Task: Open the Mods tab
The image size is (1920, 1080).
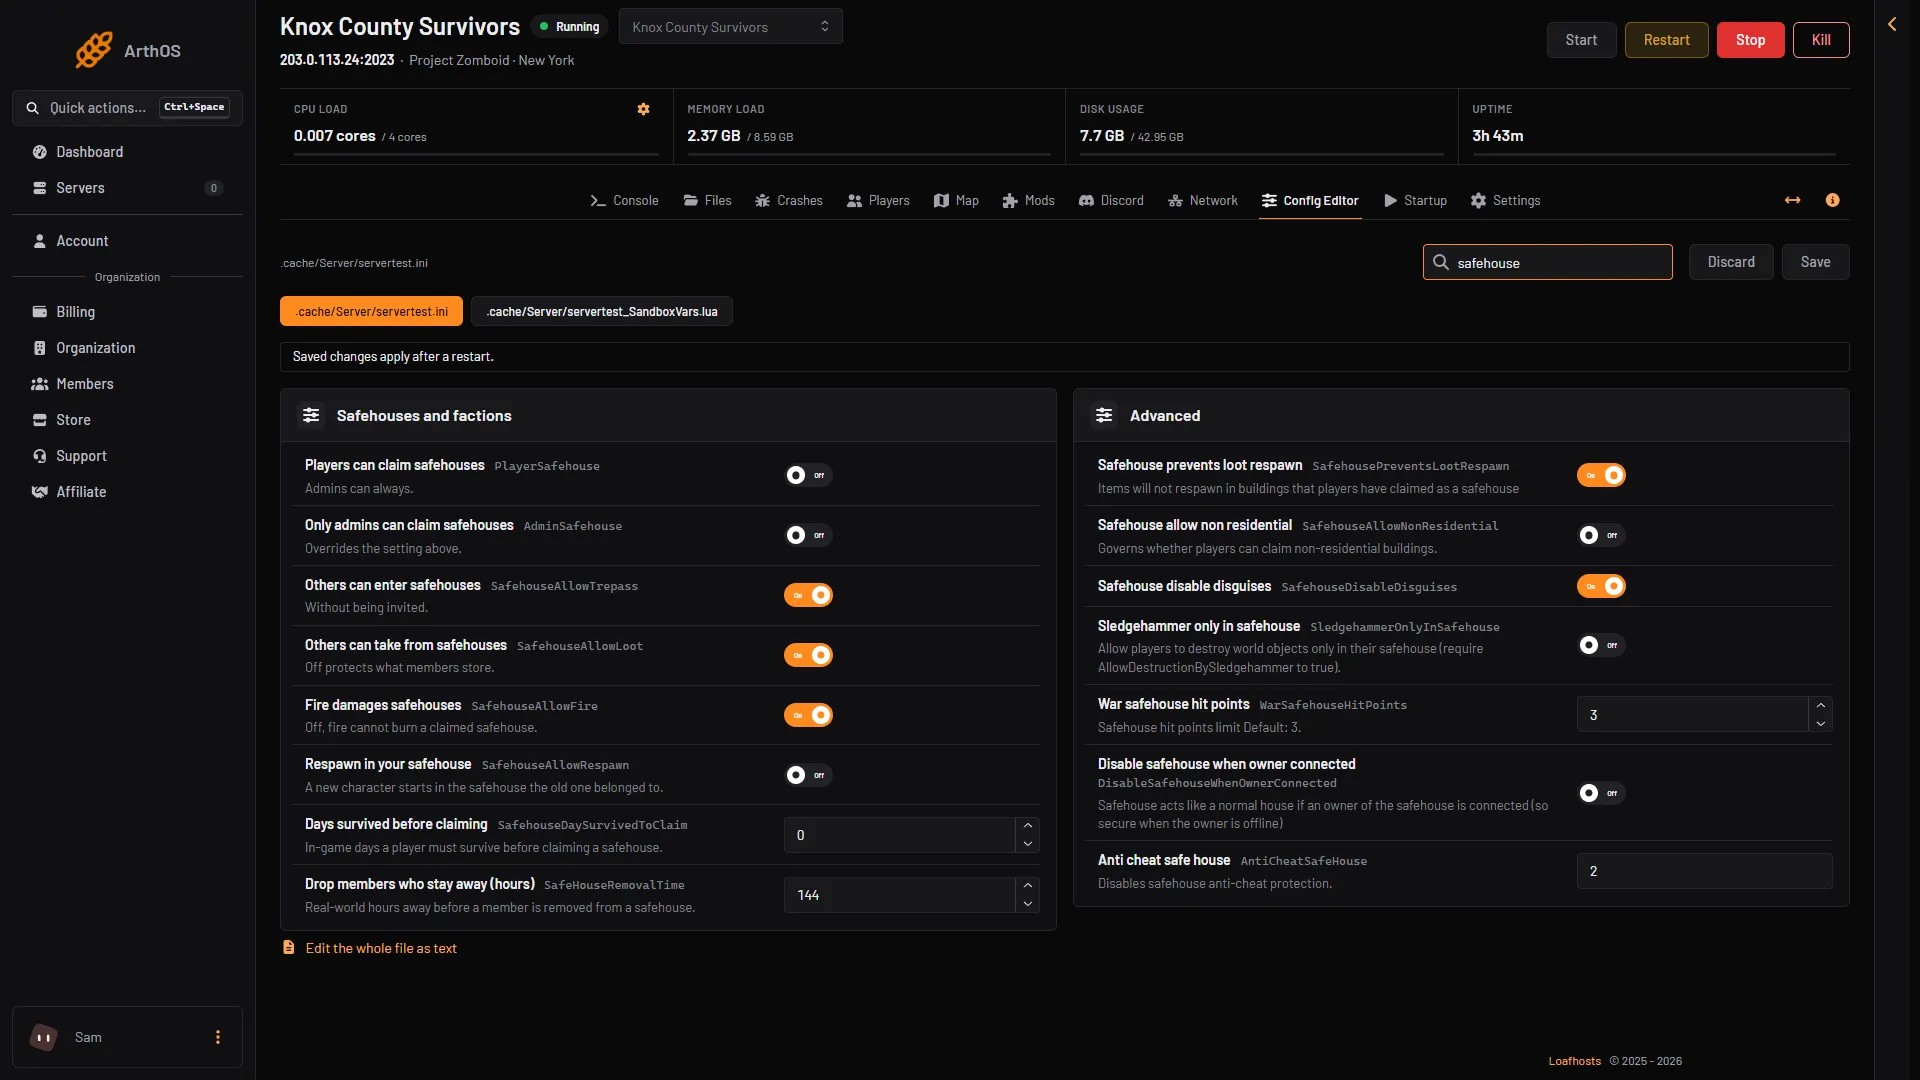Action: pyautogui.click(x=1028, y=200)
